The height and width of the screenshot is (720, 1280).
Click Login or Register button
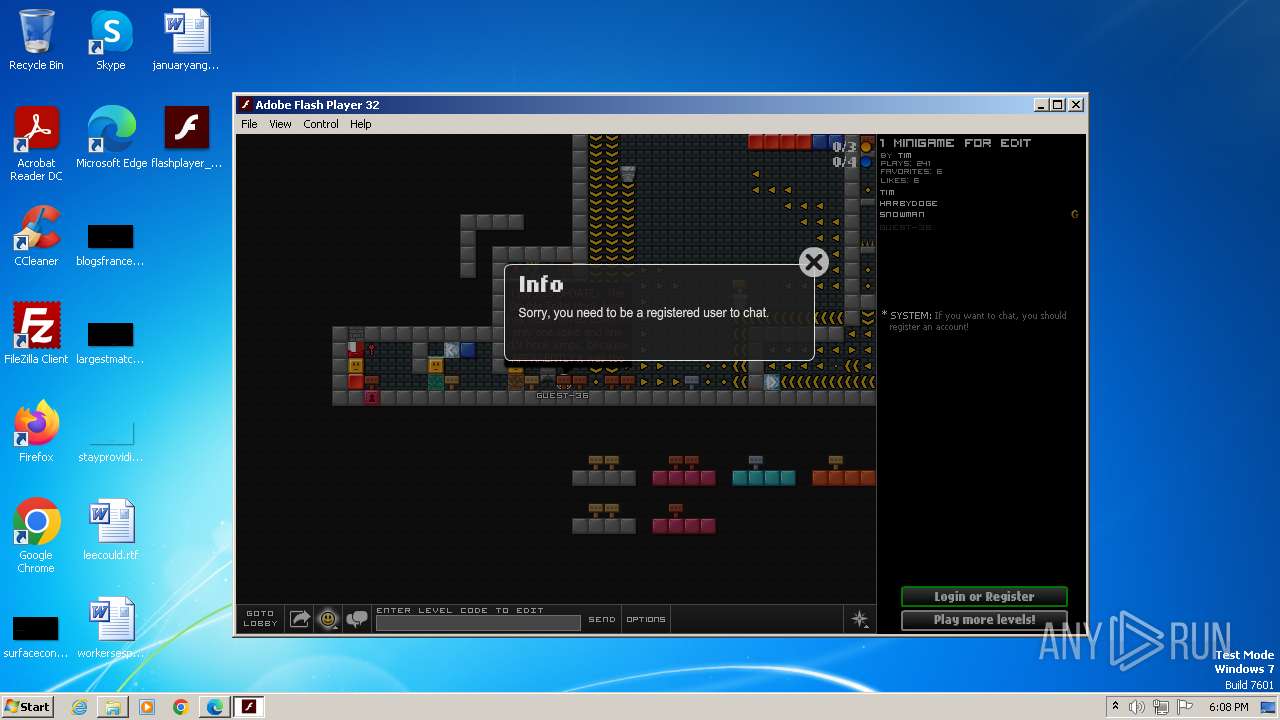(984, 596)
